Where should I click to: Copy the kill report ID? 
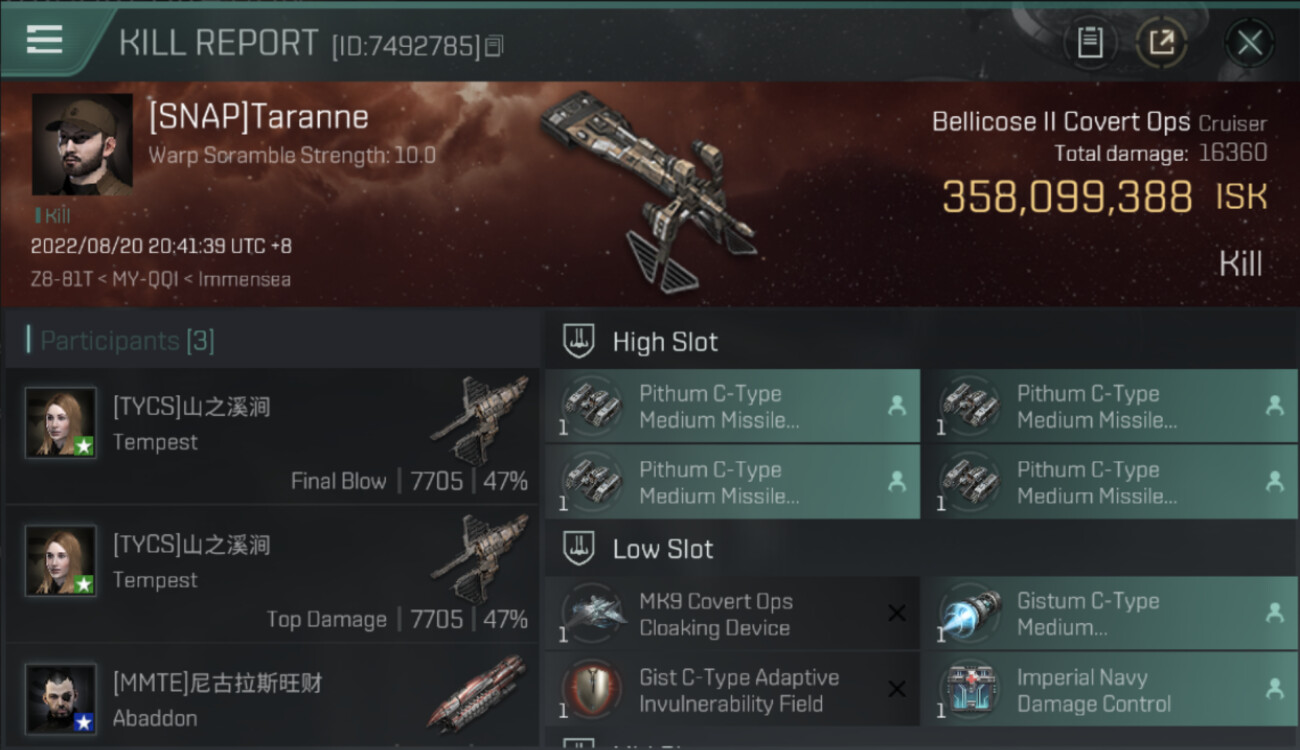coord(494,46)
